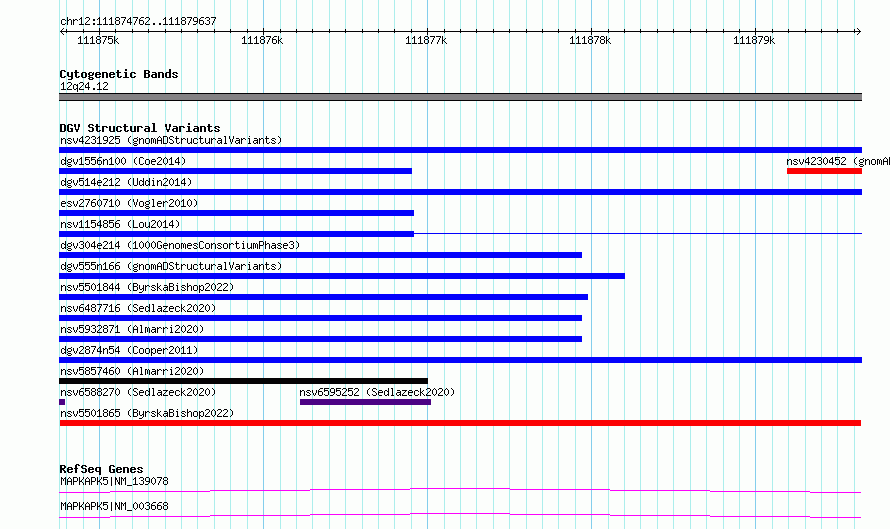Click the small purple nsv6588270 marker
The height and width of the screenshot is (529, 890).
click(x=62, y=402)
